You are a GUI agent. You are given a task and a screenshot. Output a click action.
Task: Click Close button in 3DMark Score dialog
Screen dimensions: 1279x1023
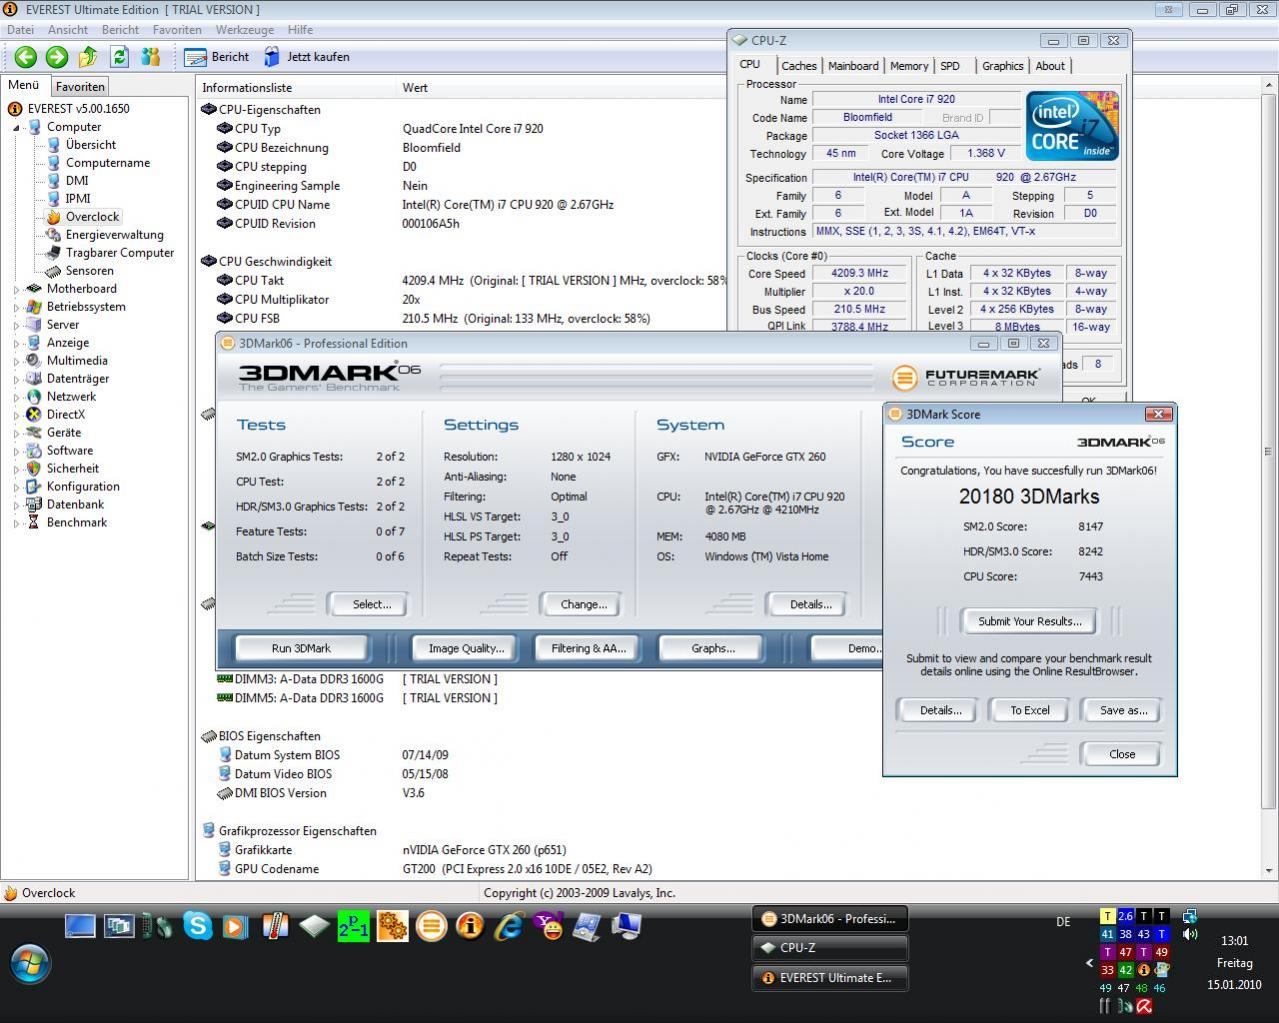[x=1122, y=754]
